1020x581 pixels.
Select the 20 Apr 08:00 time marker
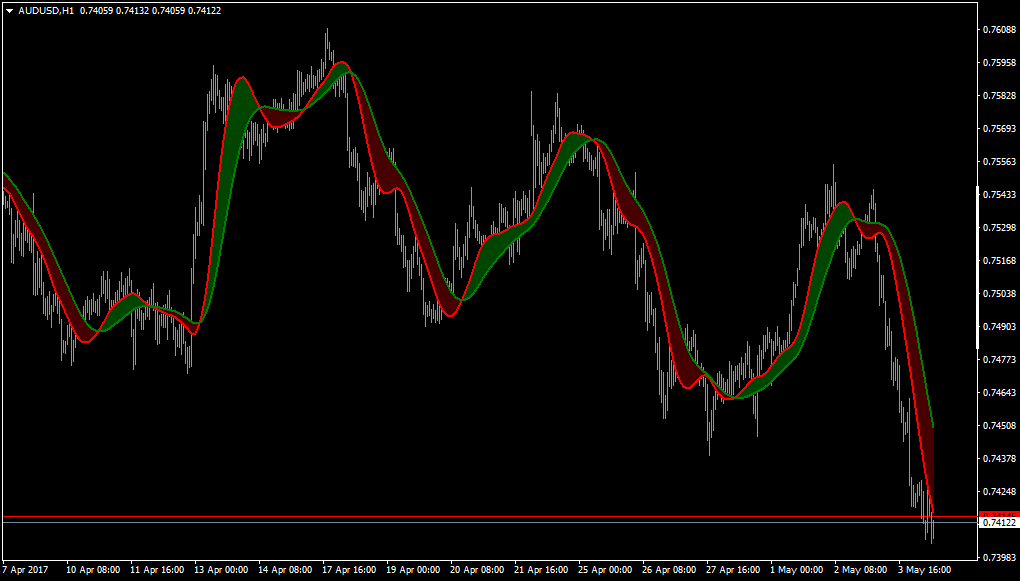(x=477, y=569)
